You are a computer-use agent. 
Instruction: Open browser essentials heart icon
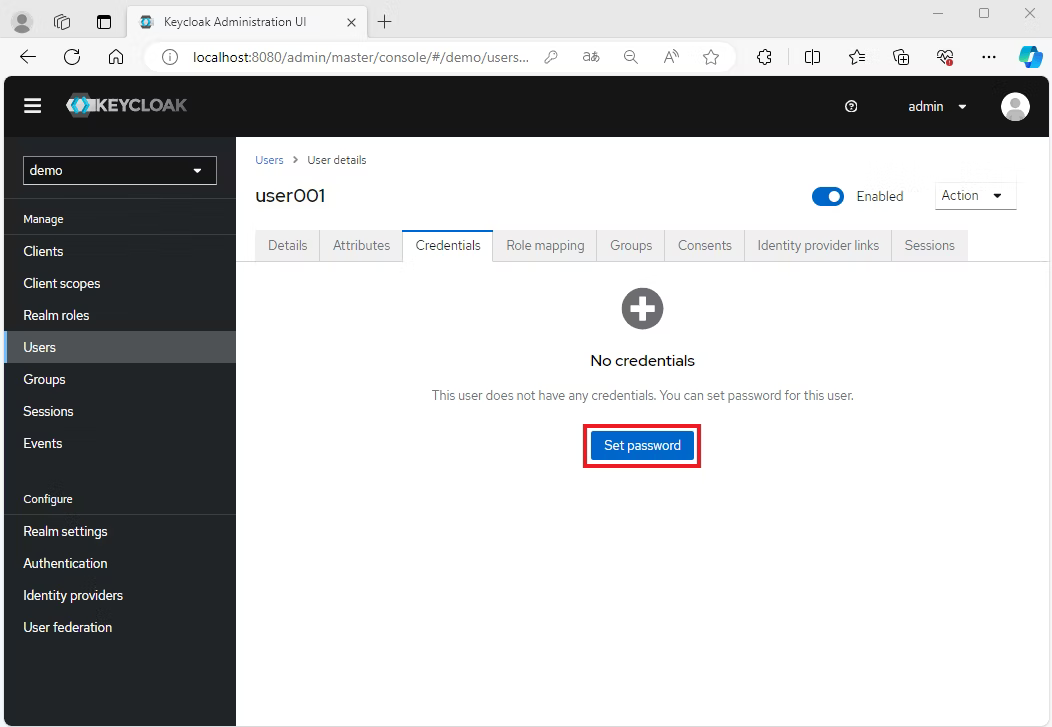[x=945, y=57]
